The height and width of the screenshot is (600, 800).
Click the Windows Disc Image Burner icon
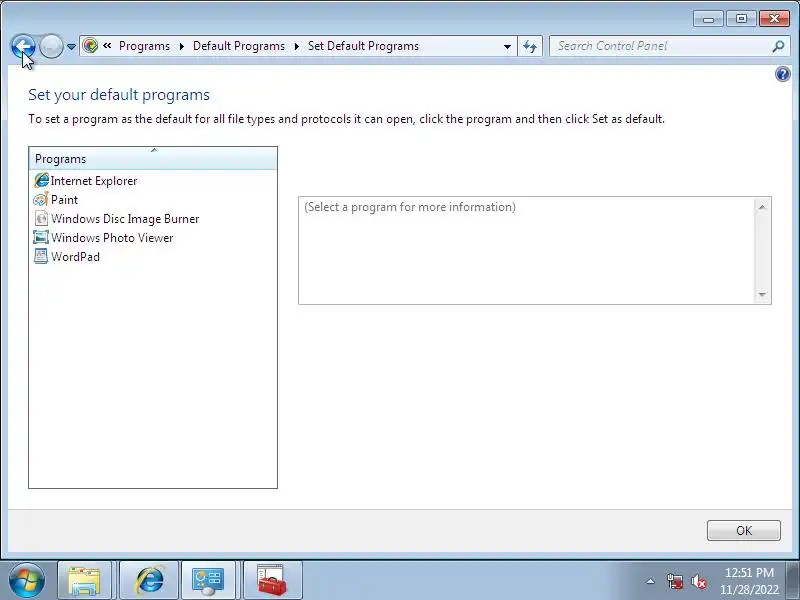pyautogui.click(x=41, y=218)
